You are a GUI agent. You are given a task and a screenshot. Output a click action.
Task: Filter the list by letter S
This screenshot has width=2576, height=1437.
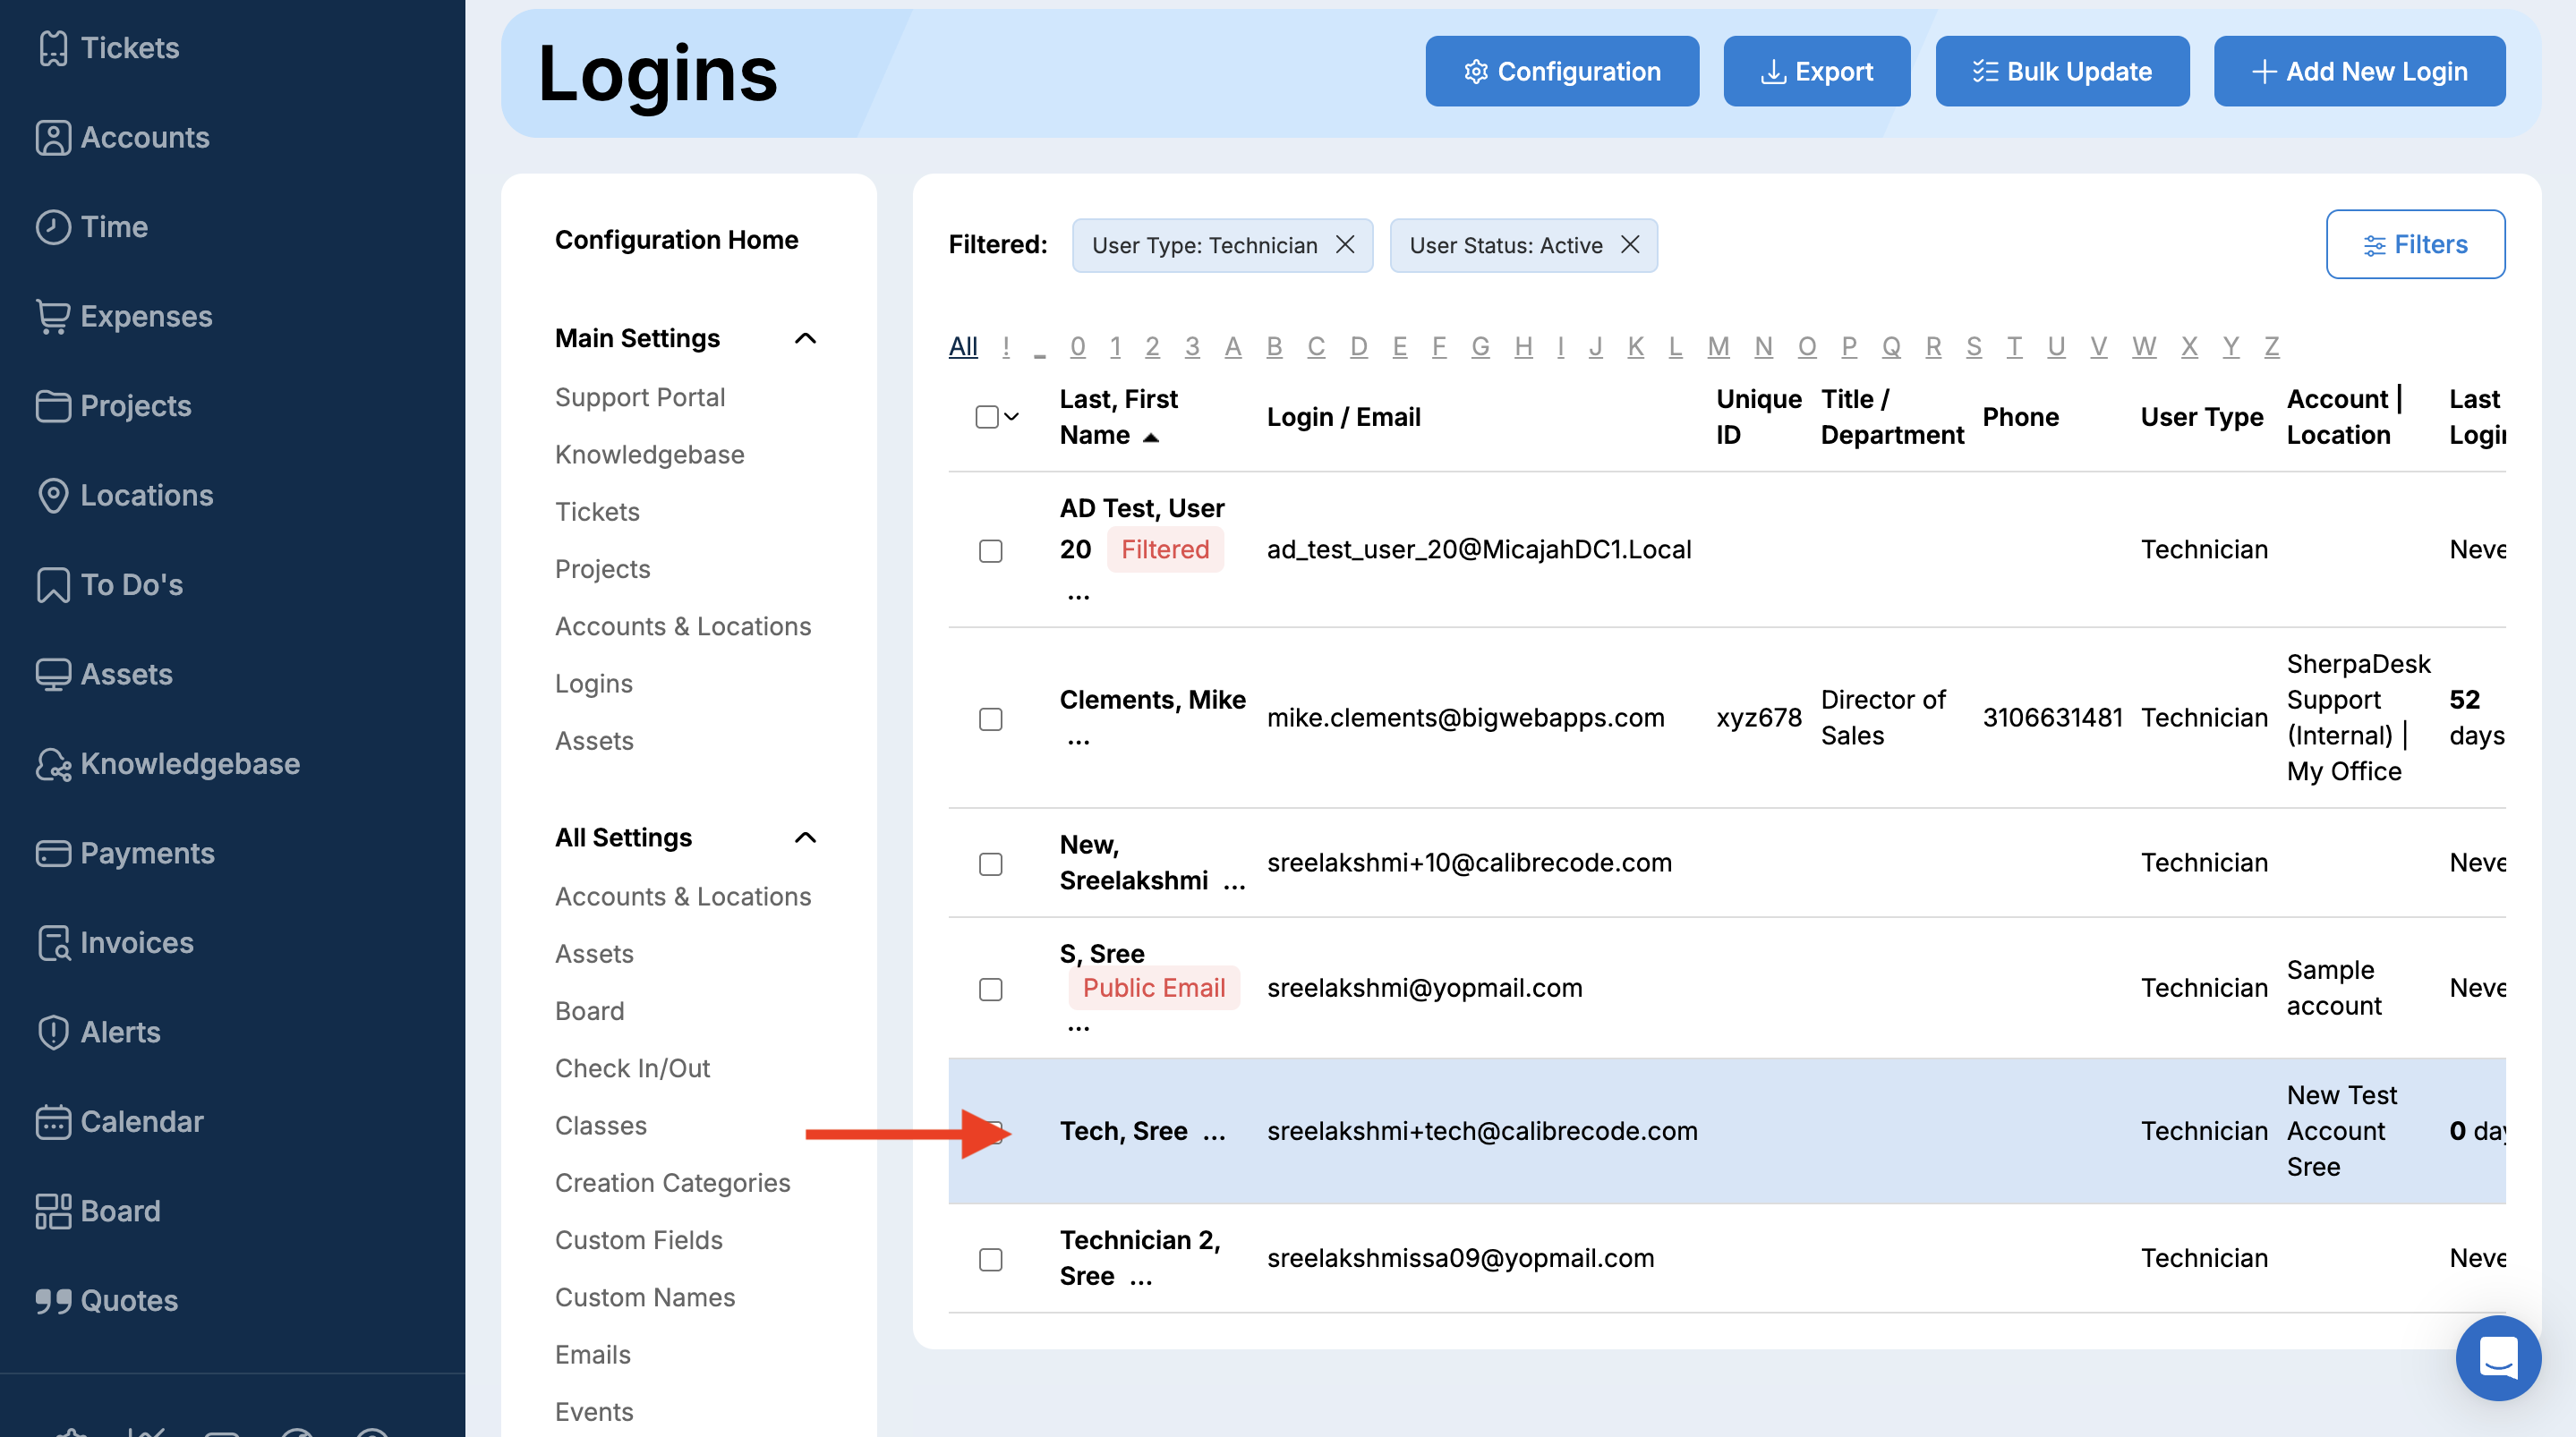coord(1973,347)
